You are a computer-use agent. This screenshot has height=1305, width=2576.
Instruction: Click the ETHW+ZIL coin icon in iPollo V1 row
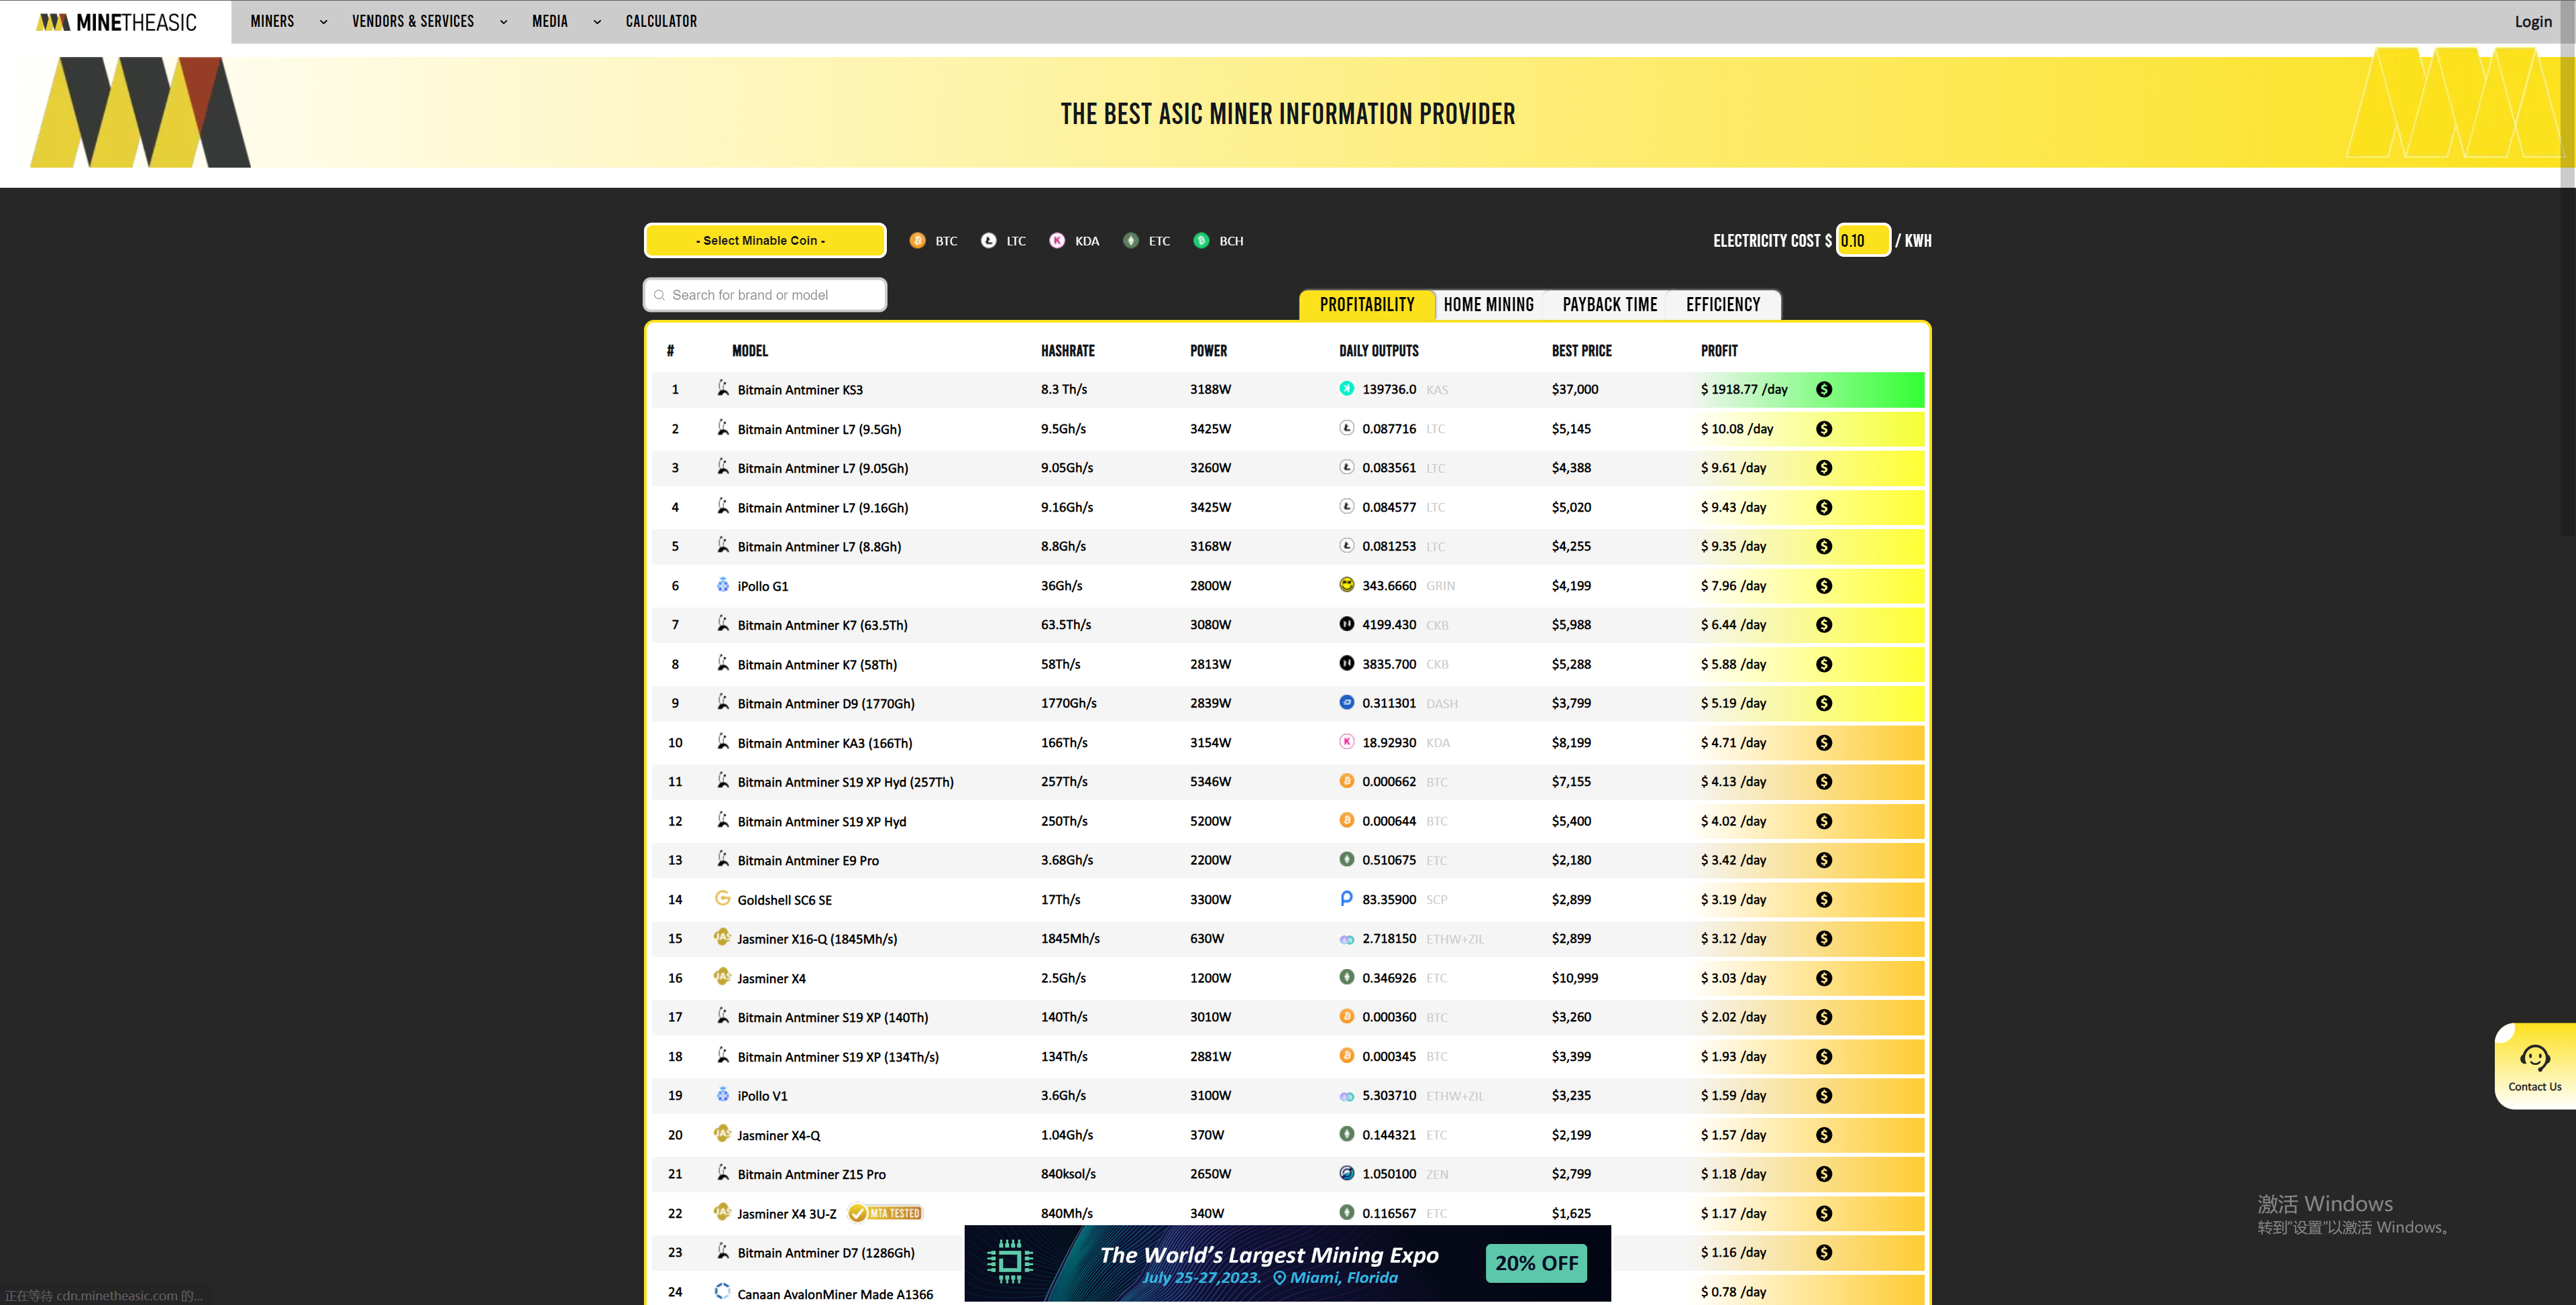click(x=1347, y=1096)
